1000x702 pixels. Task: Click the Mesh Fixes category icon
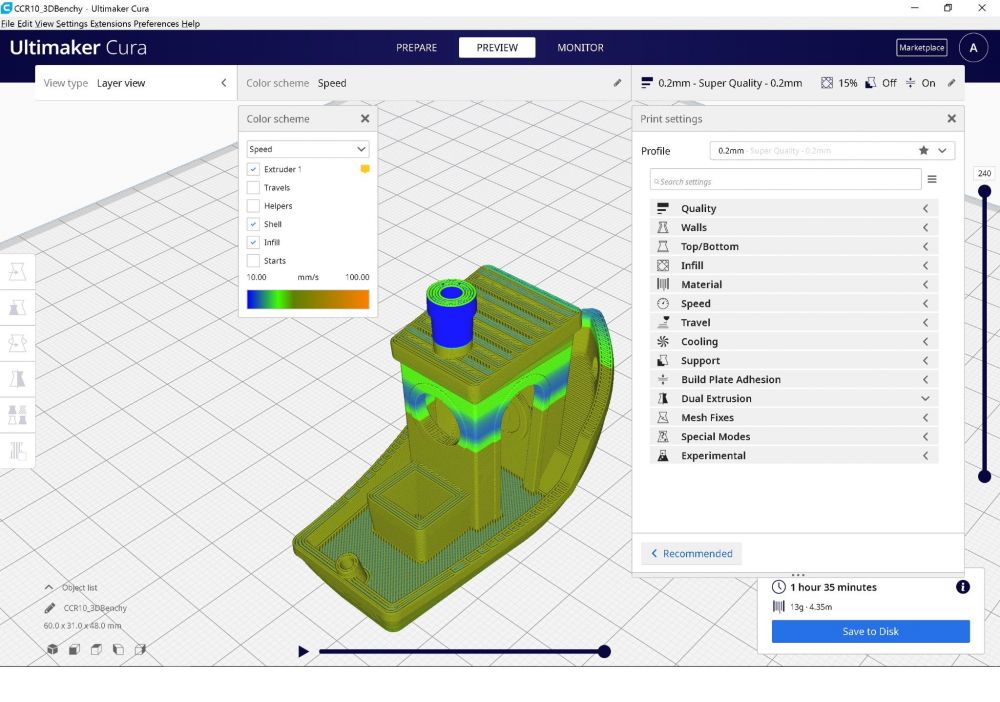click(663, 418)
